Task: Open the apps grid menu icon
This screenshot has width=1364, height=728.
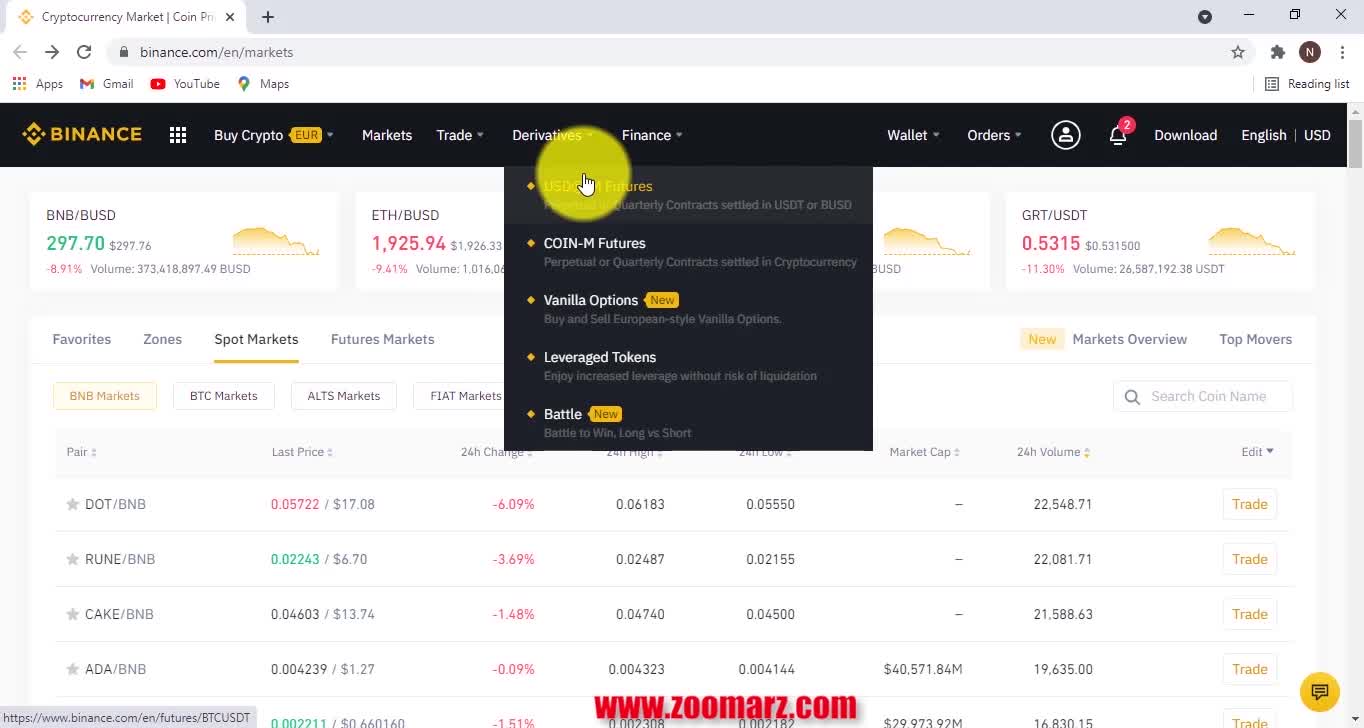Action: (178, 135)
